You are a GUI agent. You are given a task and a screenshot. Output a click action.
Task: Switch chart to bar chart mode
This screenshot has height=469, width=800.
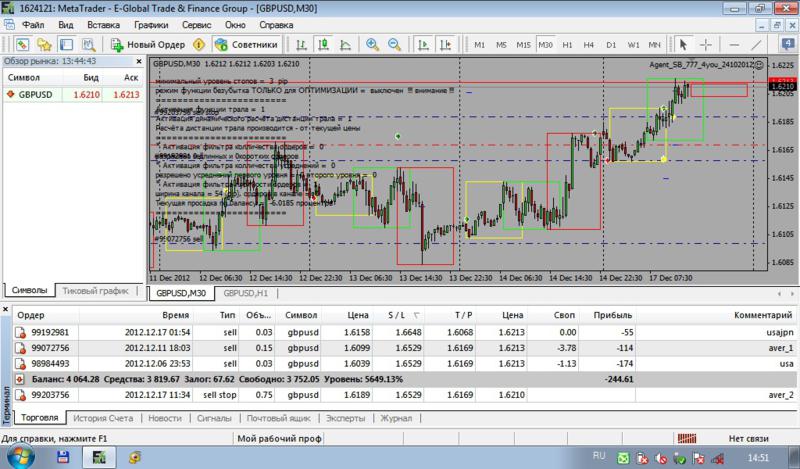click(302, 44)
